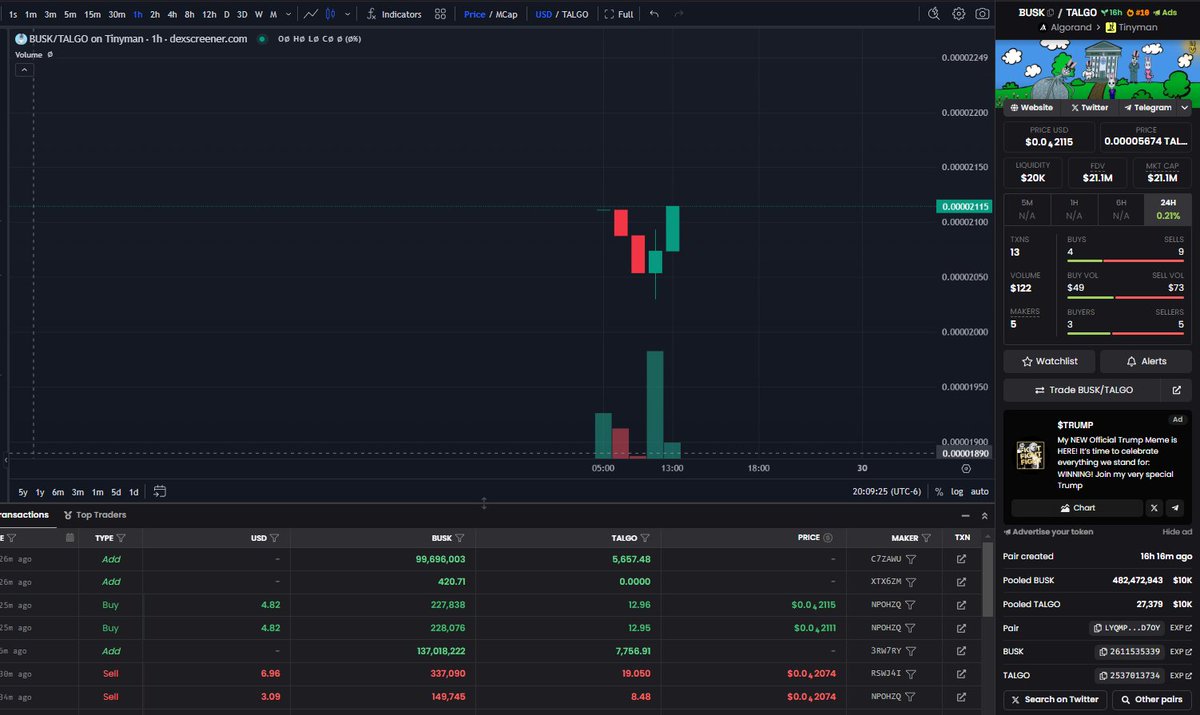Toggle log scale on chart
This screenshot has height=715, width=1200.
pos(957,491)
